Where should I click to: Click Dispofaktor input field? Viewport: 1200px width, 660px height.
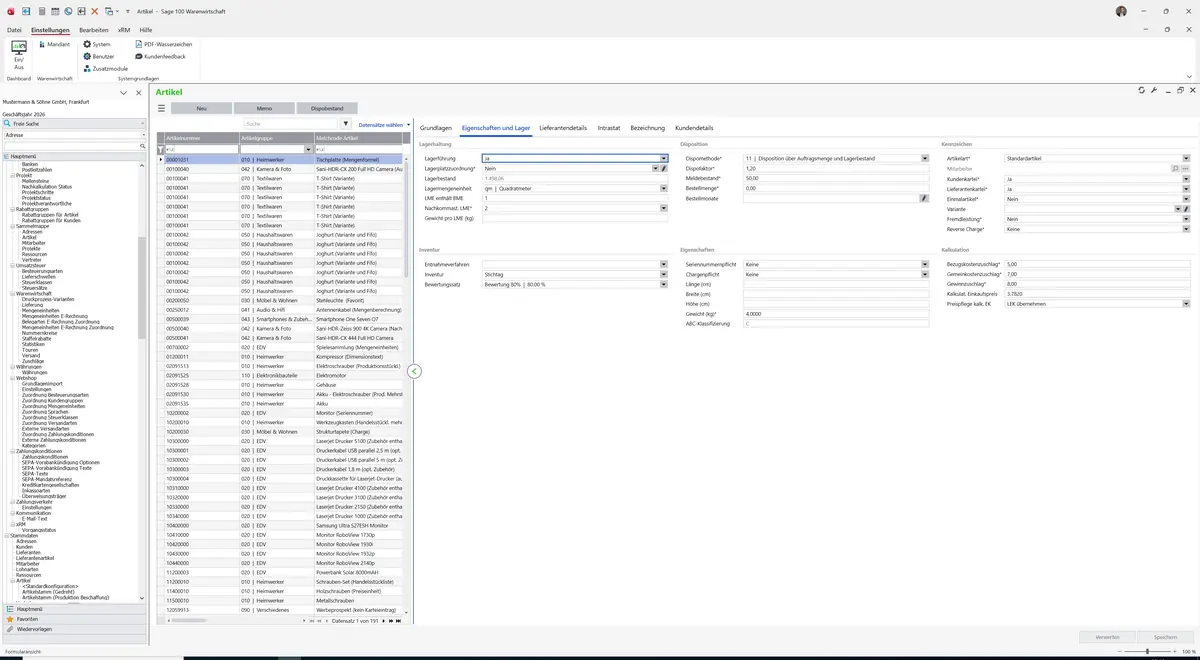pos(836,168)
